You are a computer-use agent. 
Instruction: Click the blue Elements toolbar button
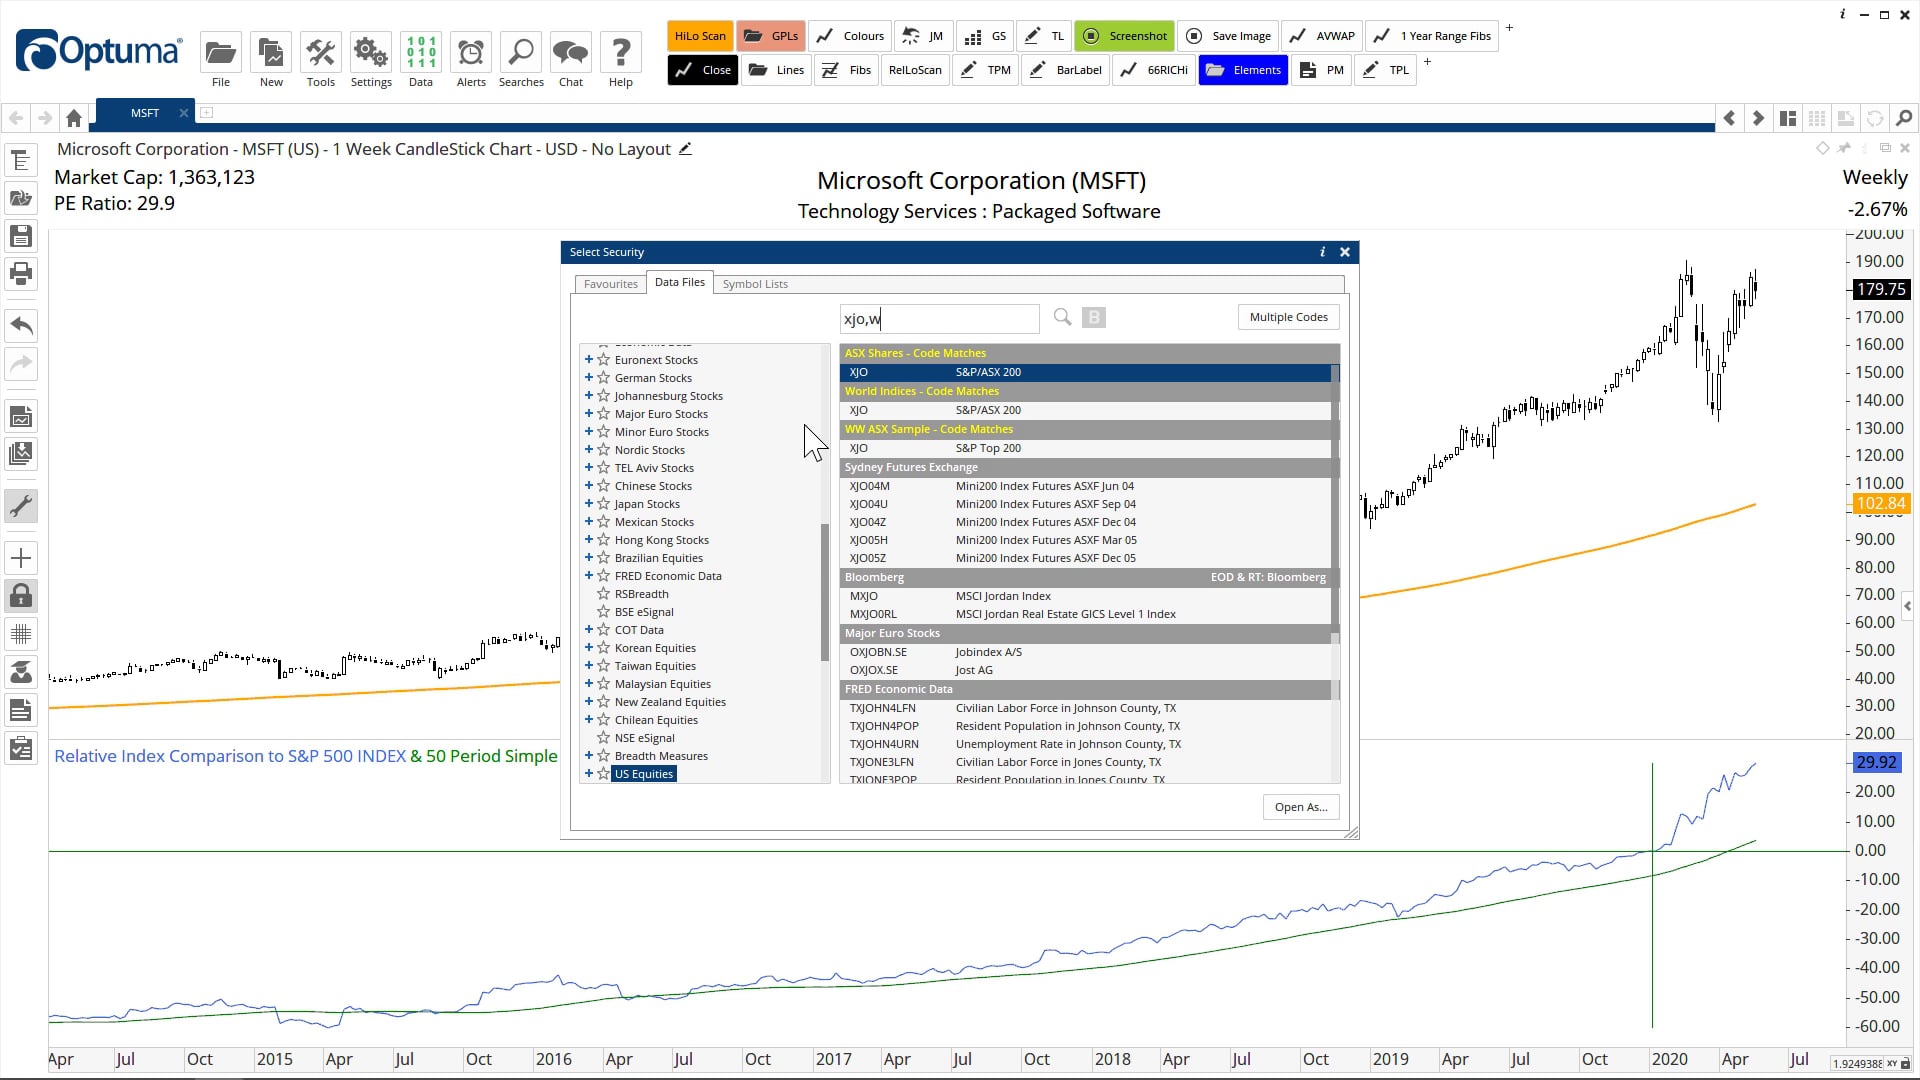tap(1243, 70)
